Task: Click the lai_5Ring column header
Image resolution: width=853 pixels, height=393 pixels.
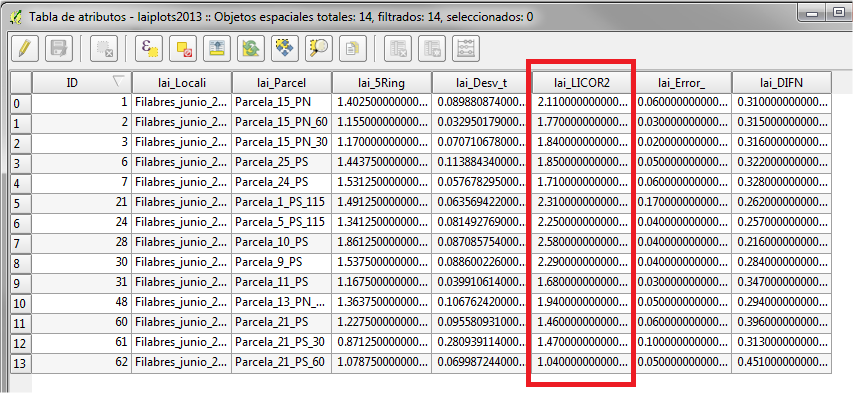Action: click(x=382, y=83)
